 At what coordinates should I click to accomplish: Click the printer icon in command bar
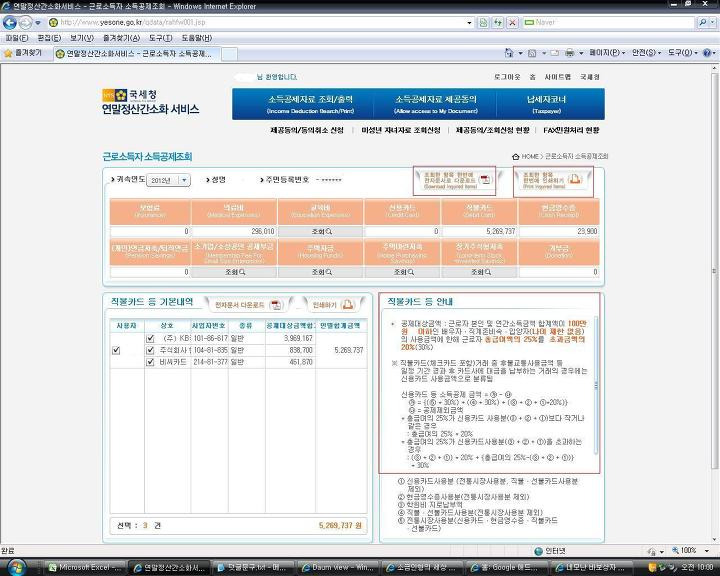click(569, 53)
